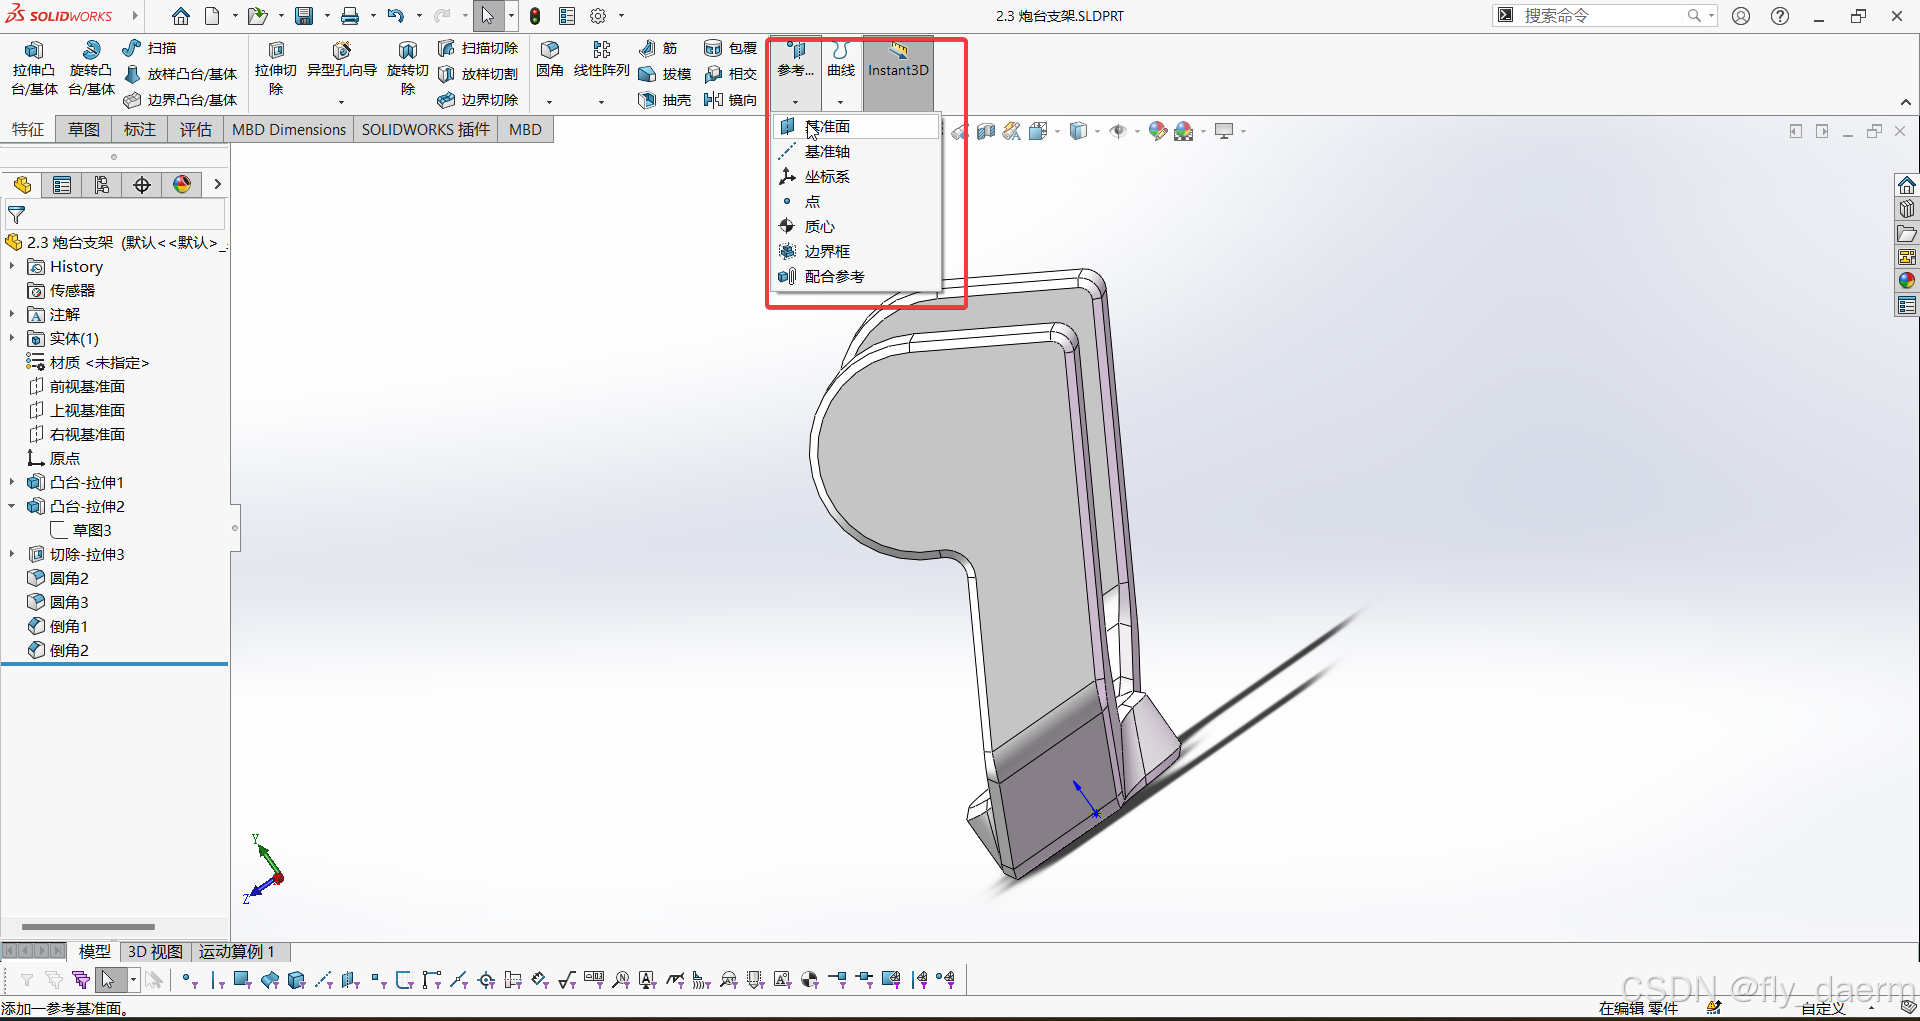This screenshot has height=1021, width=1920.
Task: Choose 基准轴 from reference menu
Action: 857,152
